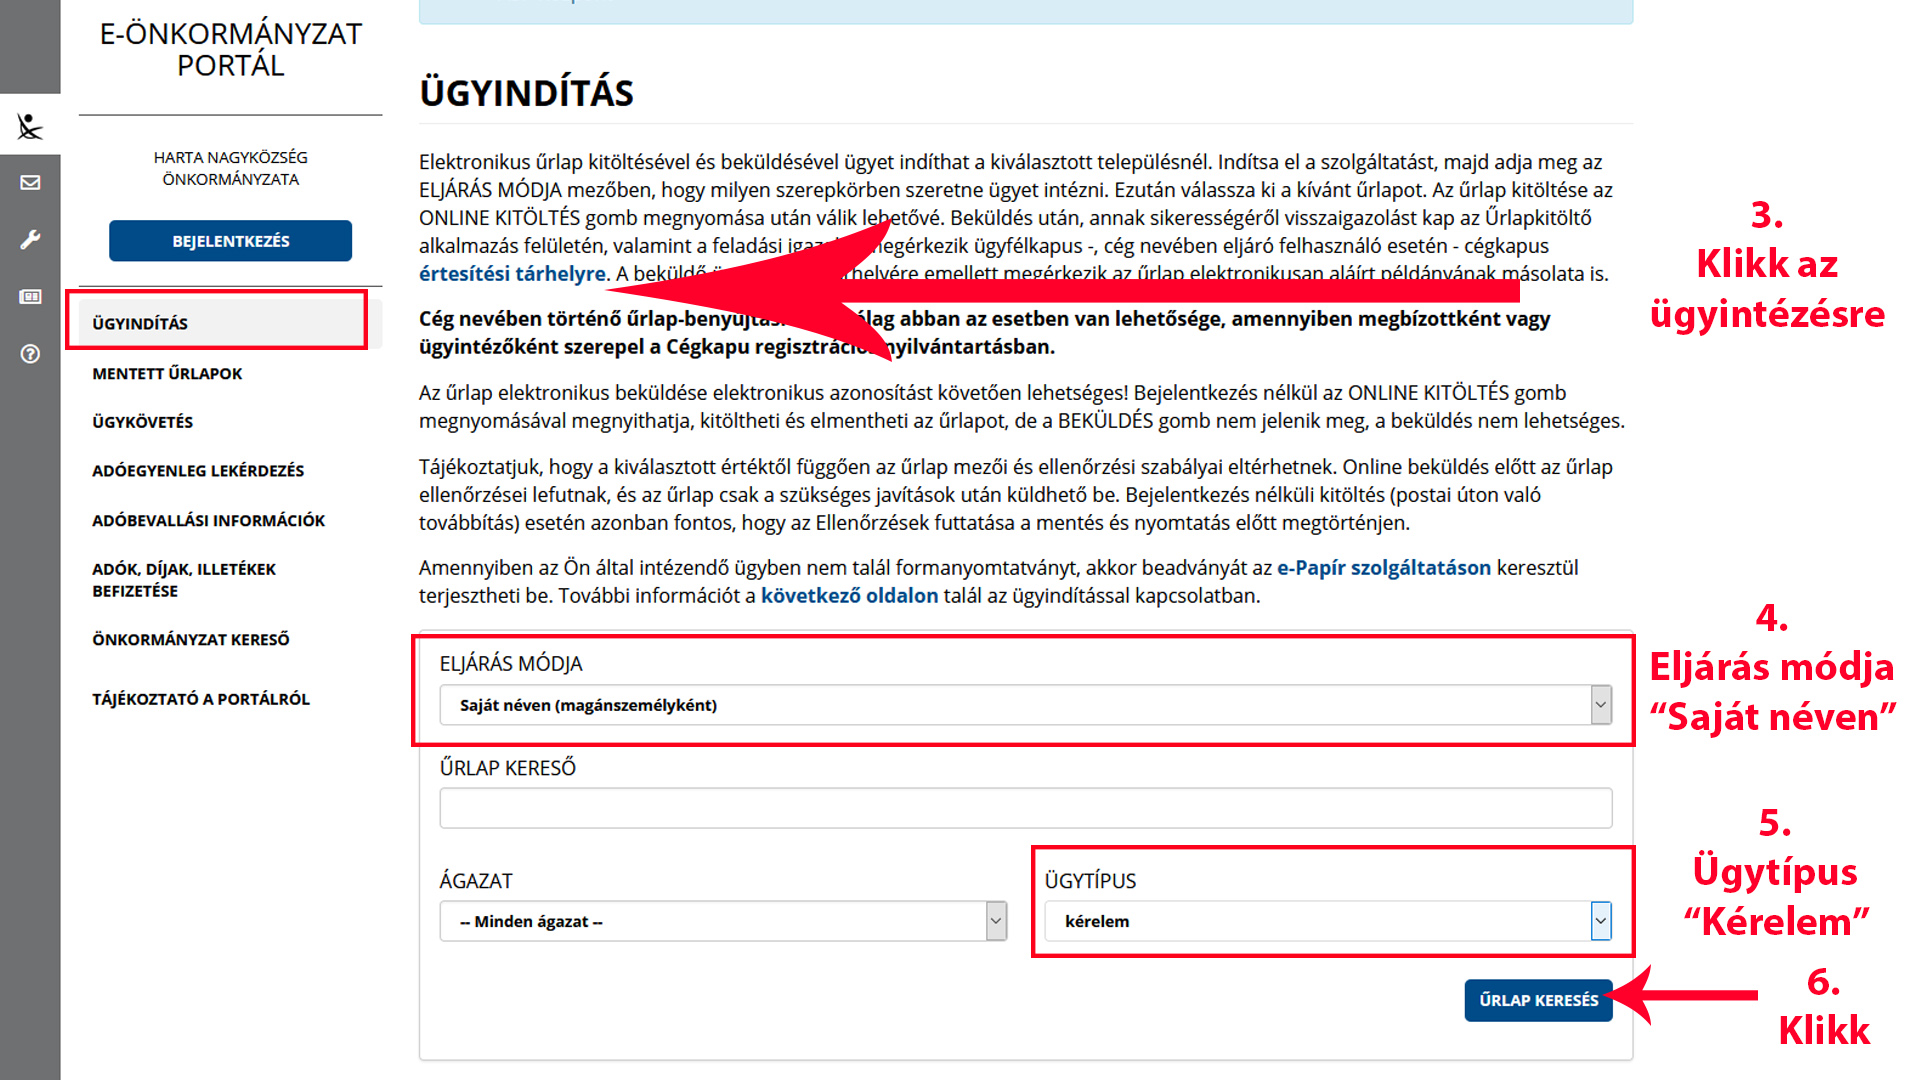1920x1080 pixels.
Task: Click the E-ÖNKORMÁNYZAT PORTÁL title
Action: (230, 49)
